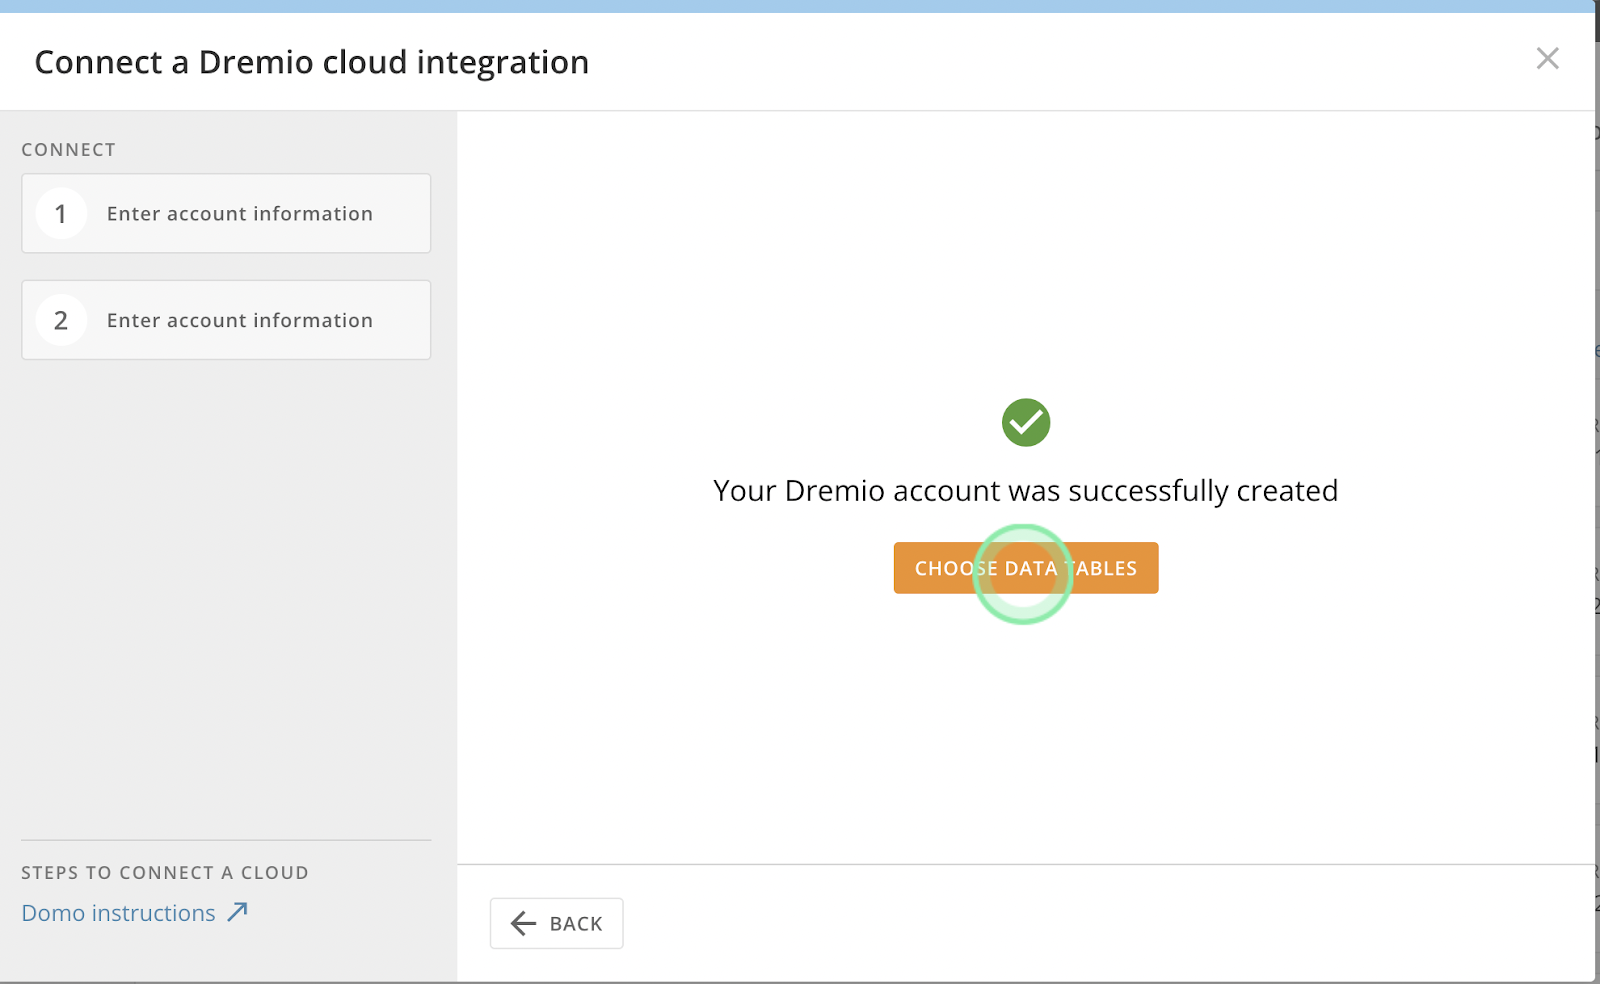Select step 1 Enter account information
The height and width of the screenshot is (984, 1600).
click(x=226, y=213)
